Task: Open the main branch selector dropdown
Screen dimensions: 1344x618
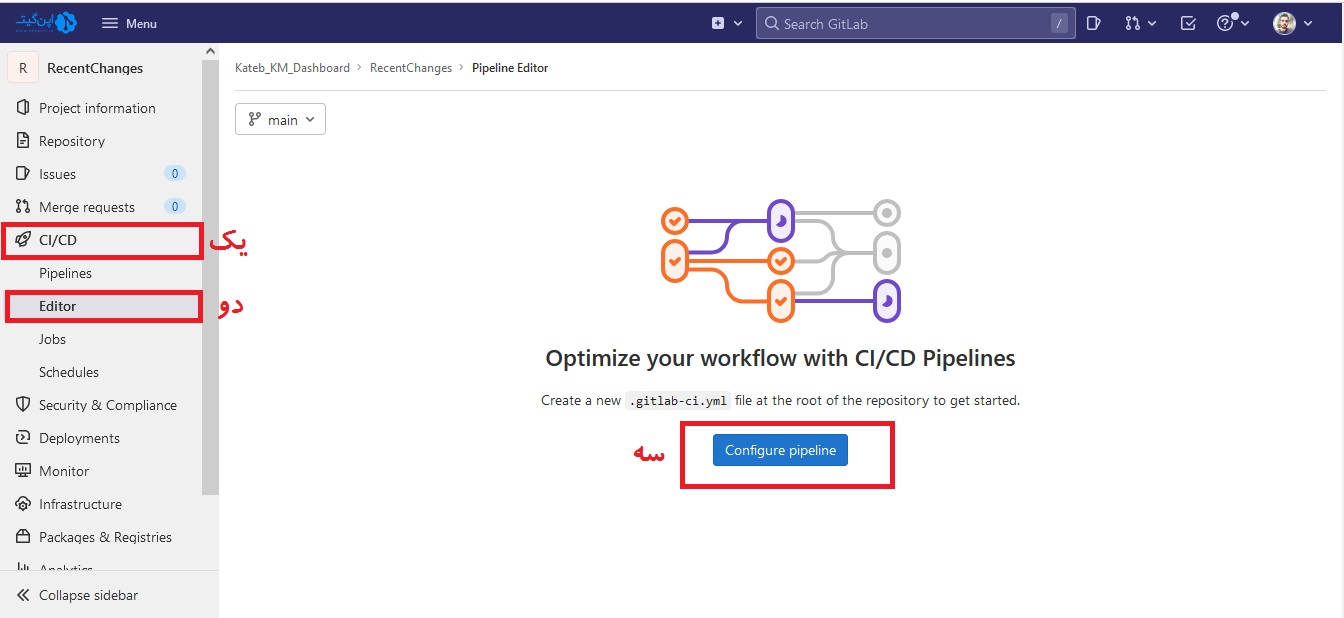Action: pos(280,120)
